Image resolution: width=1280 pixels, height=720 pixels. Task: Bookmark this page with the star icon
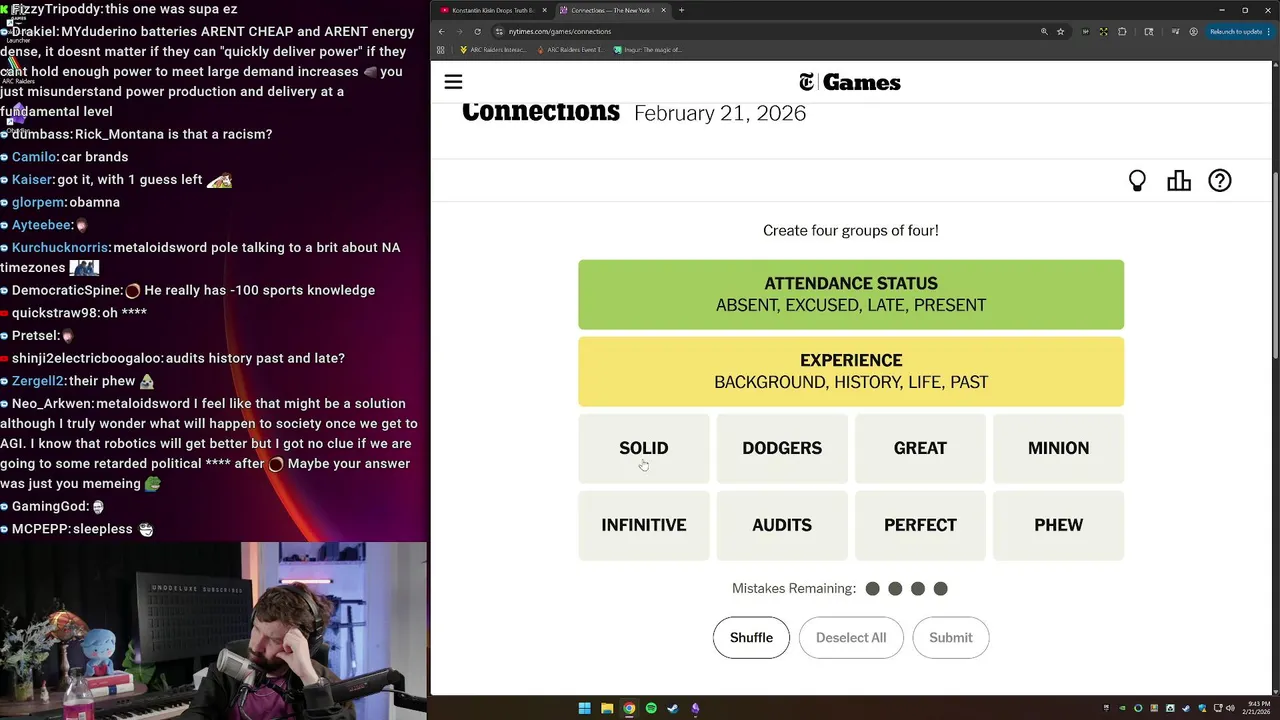(1061, 31)
